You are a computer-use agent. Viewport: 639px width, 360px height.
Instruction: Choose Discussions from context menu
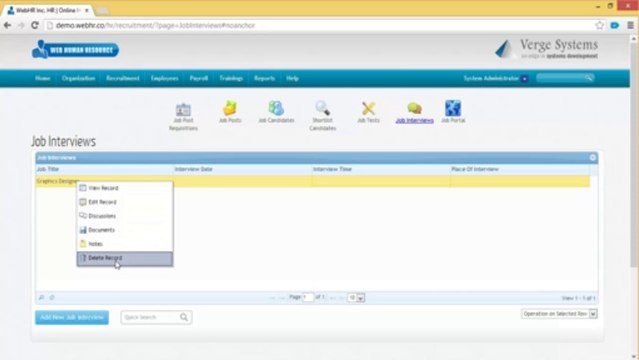125,216
